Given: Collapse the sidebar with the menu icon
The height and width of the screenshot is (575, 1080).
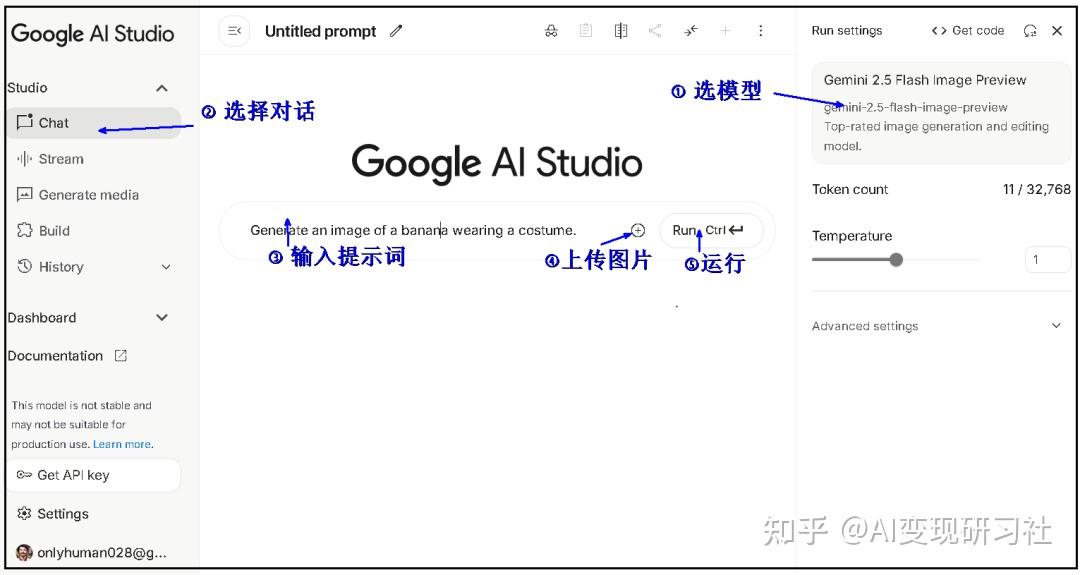Looking at the screenshot, I should coord(234,31).
